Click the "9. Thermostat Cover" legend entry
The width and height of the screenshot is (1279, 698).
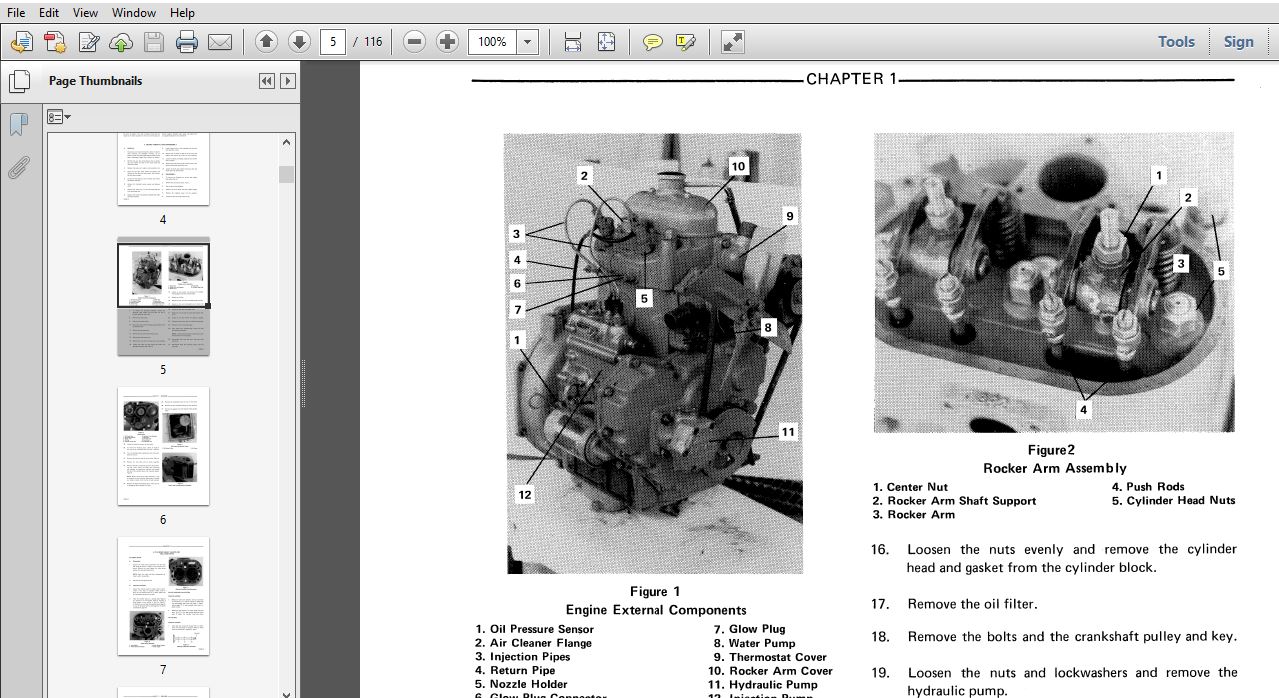click(770, 657)
